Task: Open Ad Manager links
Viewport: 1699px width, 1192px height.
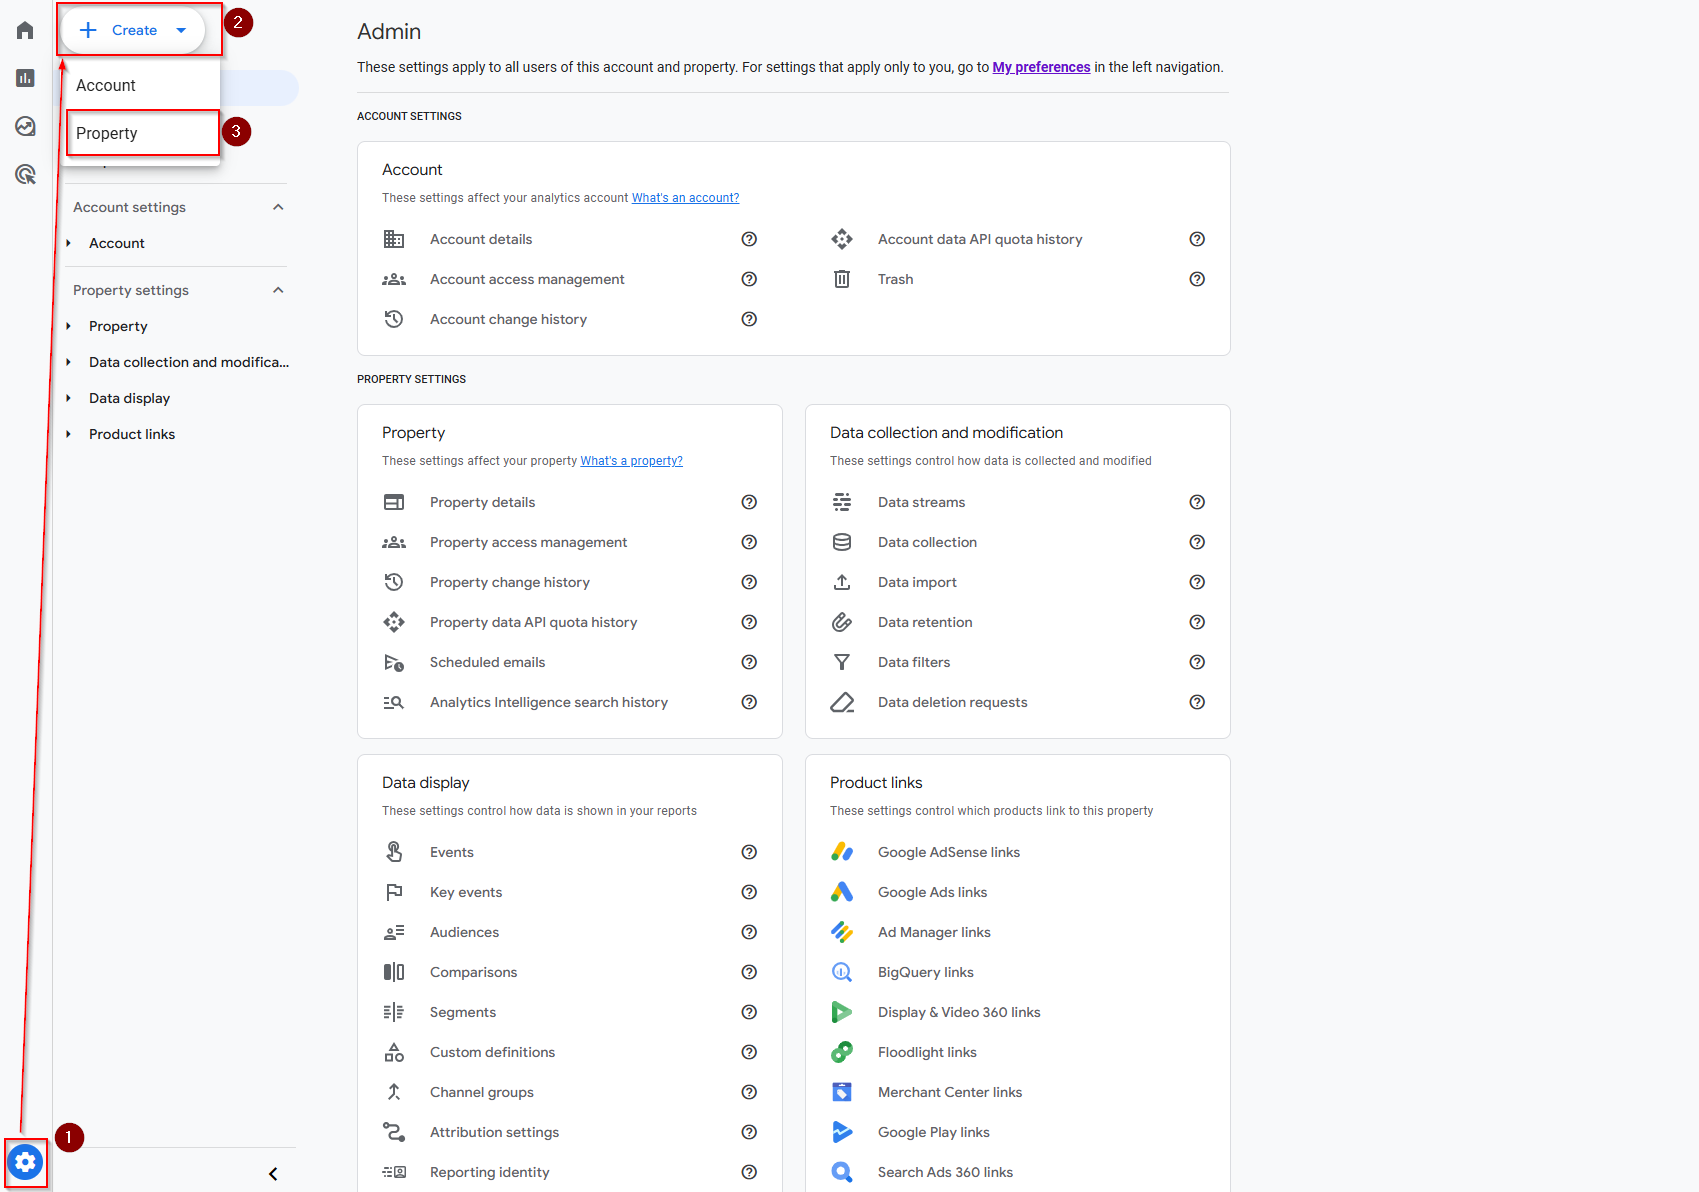Action: pyautogui.click(x=934, y=932)
